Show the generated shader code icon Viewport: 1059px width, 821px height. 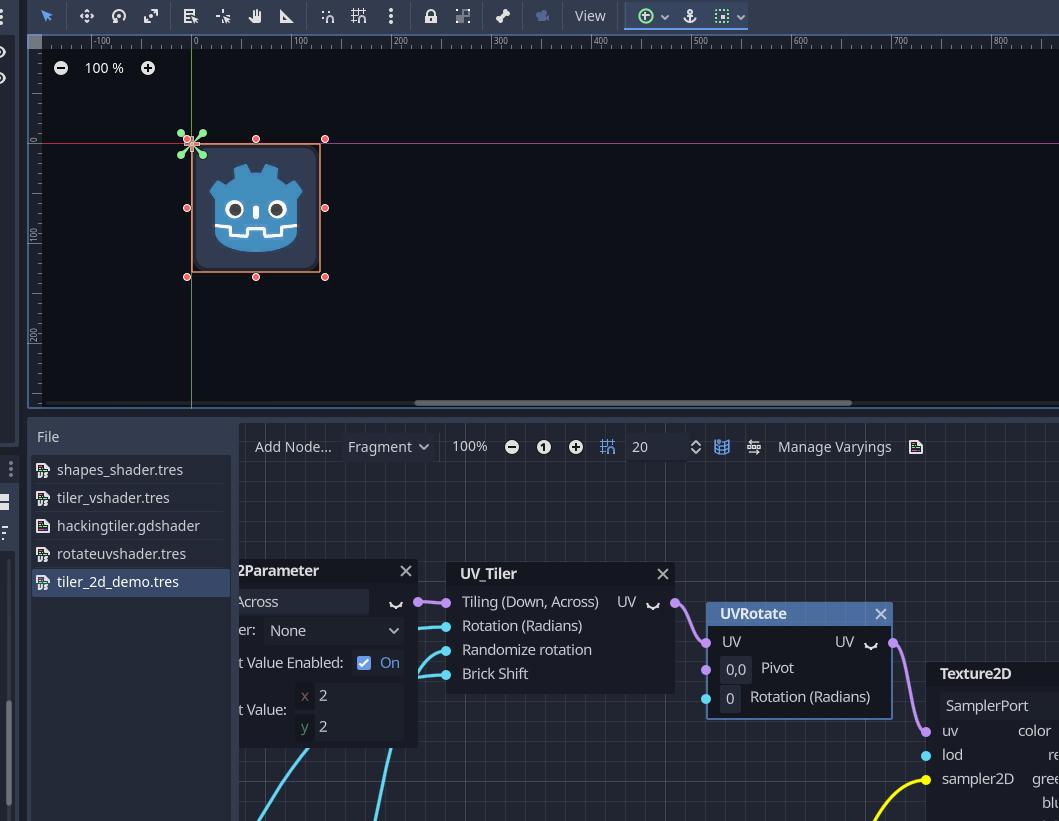(916, 447)
